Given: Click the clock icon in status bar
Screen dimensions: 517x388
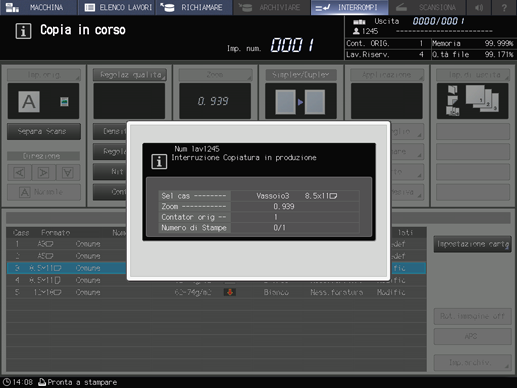Looking at the screenshot, I should point(7,382).
